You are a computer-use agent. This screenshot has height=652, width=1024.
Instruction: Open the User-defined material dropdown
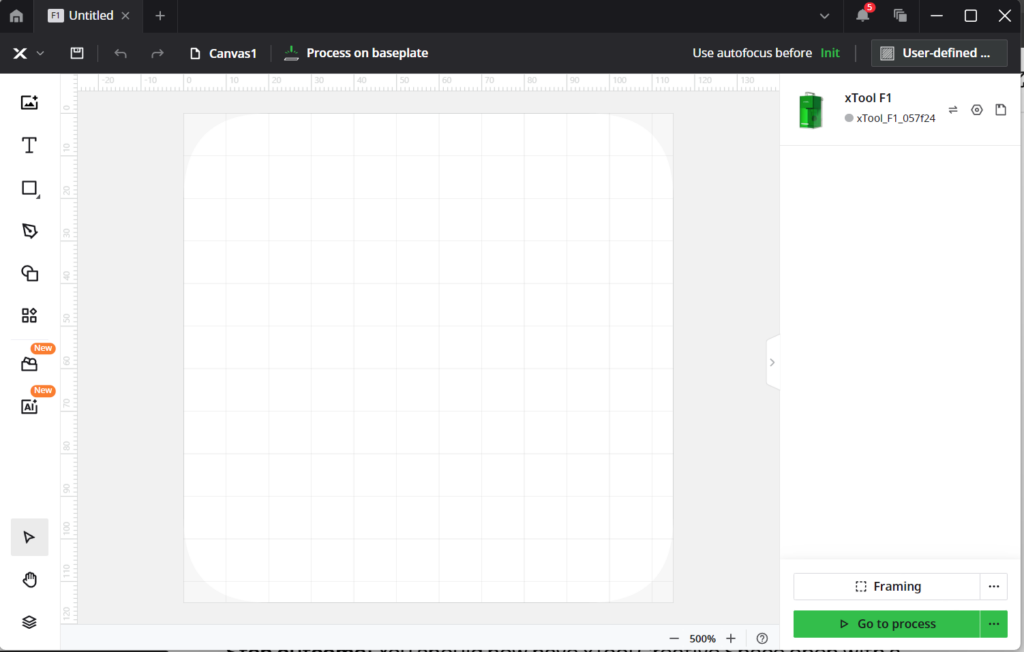point(938,53)
